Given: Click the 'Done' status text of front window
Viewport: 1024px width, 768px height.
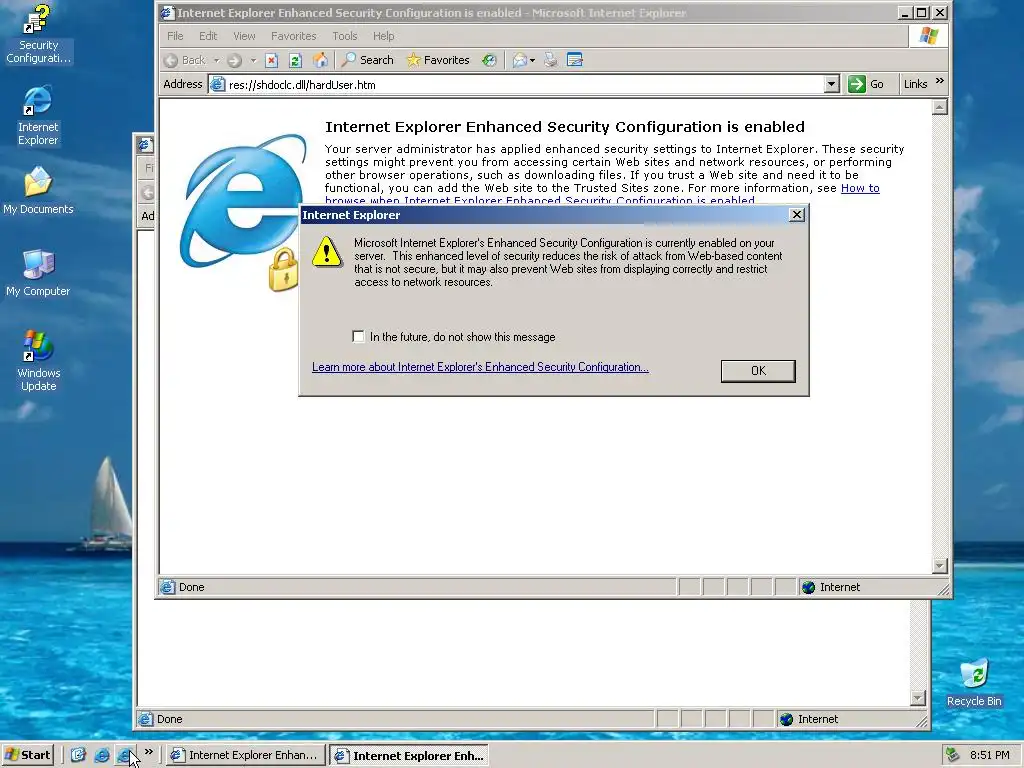Looking at the screenshot, I should click(191, 587).
